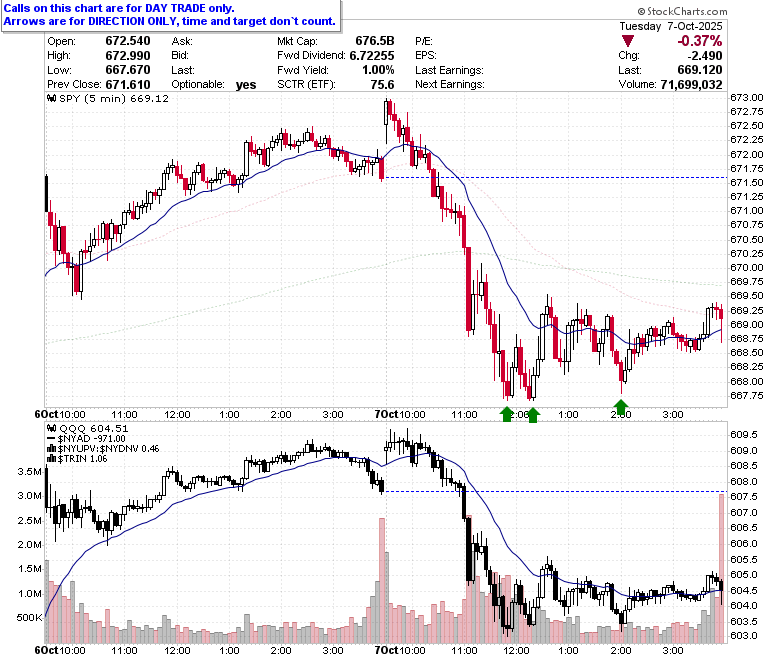Click the red down triangle beside -0.37%
Image resolution: width=780 pixels, height=659 pixels.
(x=627, y=41)
